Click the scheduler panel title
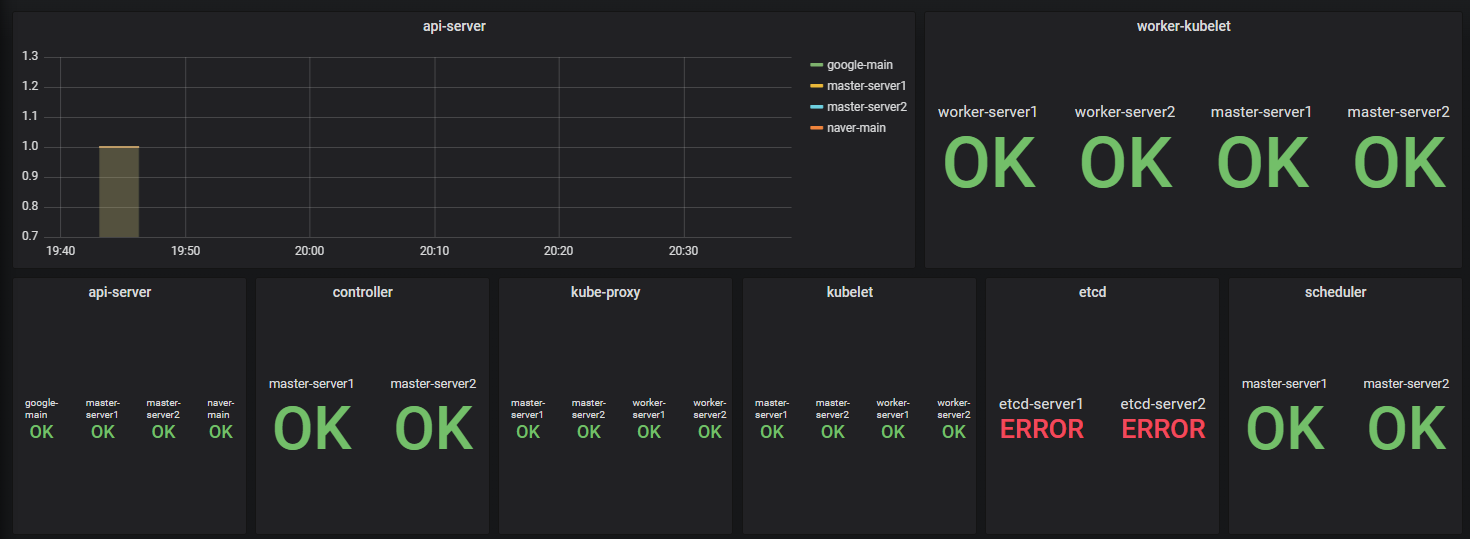This screenshot has height=539, width=1470. coord(1335,292)
